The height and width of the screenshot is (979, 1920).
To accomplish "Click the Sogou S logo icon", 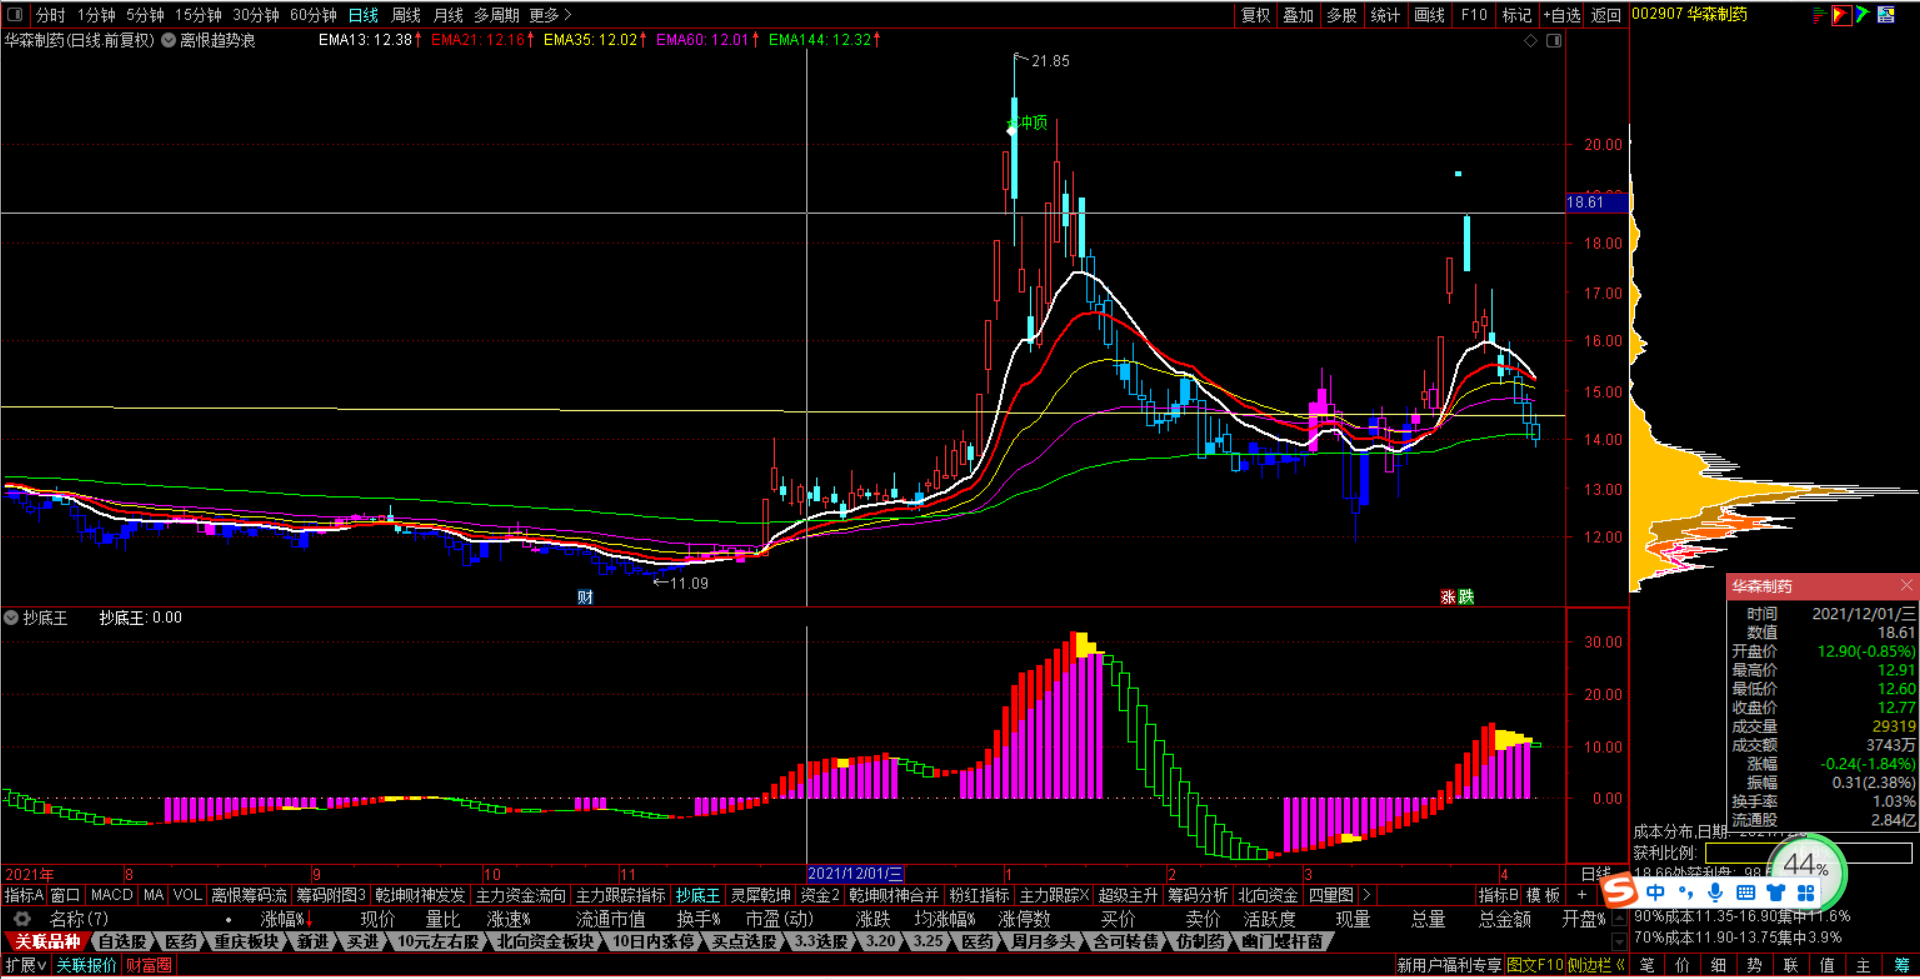I will point(1619,890).
